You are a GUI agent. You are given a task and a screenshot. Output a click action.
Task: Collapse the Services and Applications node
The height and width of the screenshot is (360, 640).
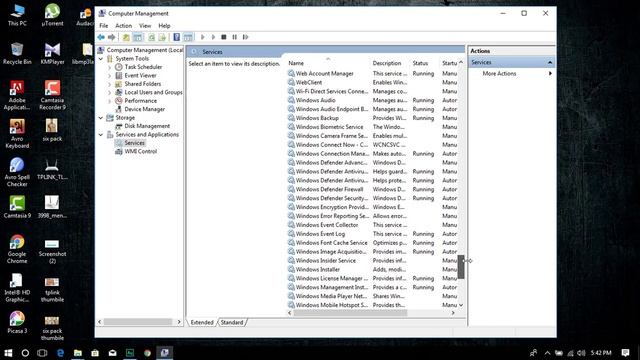tap(101, 135)
